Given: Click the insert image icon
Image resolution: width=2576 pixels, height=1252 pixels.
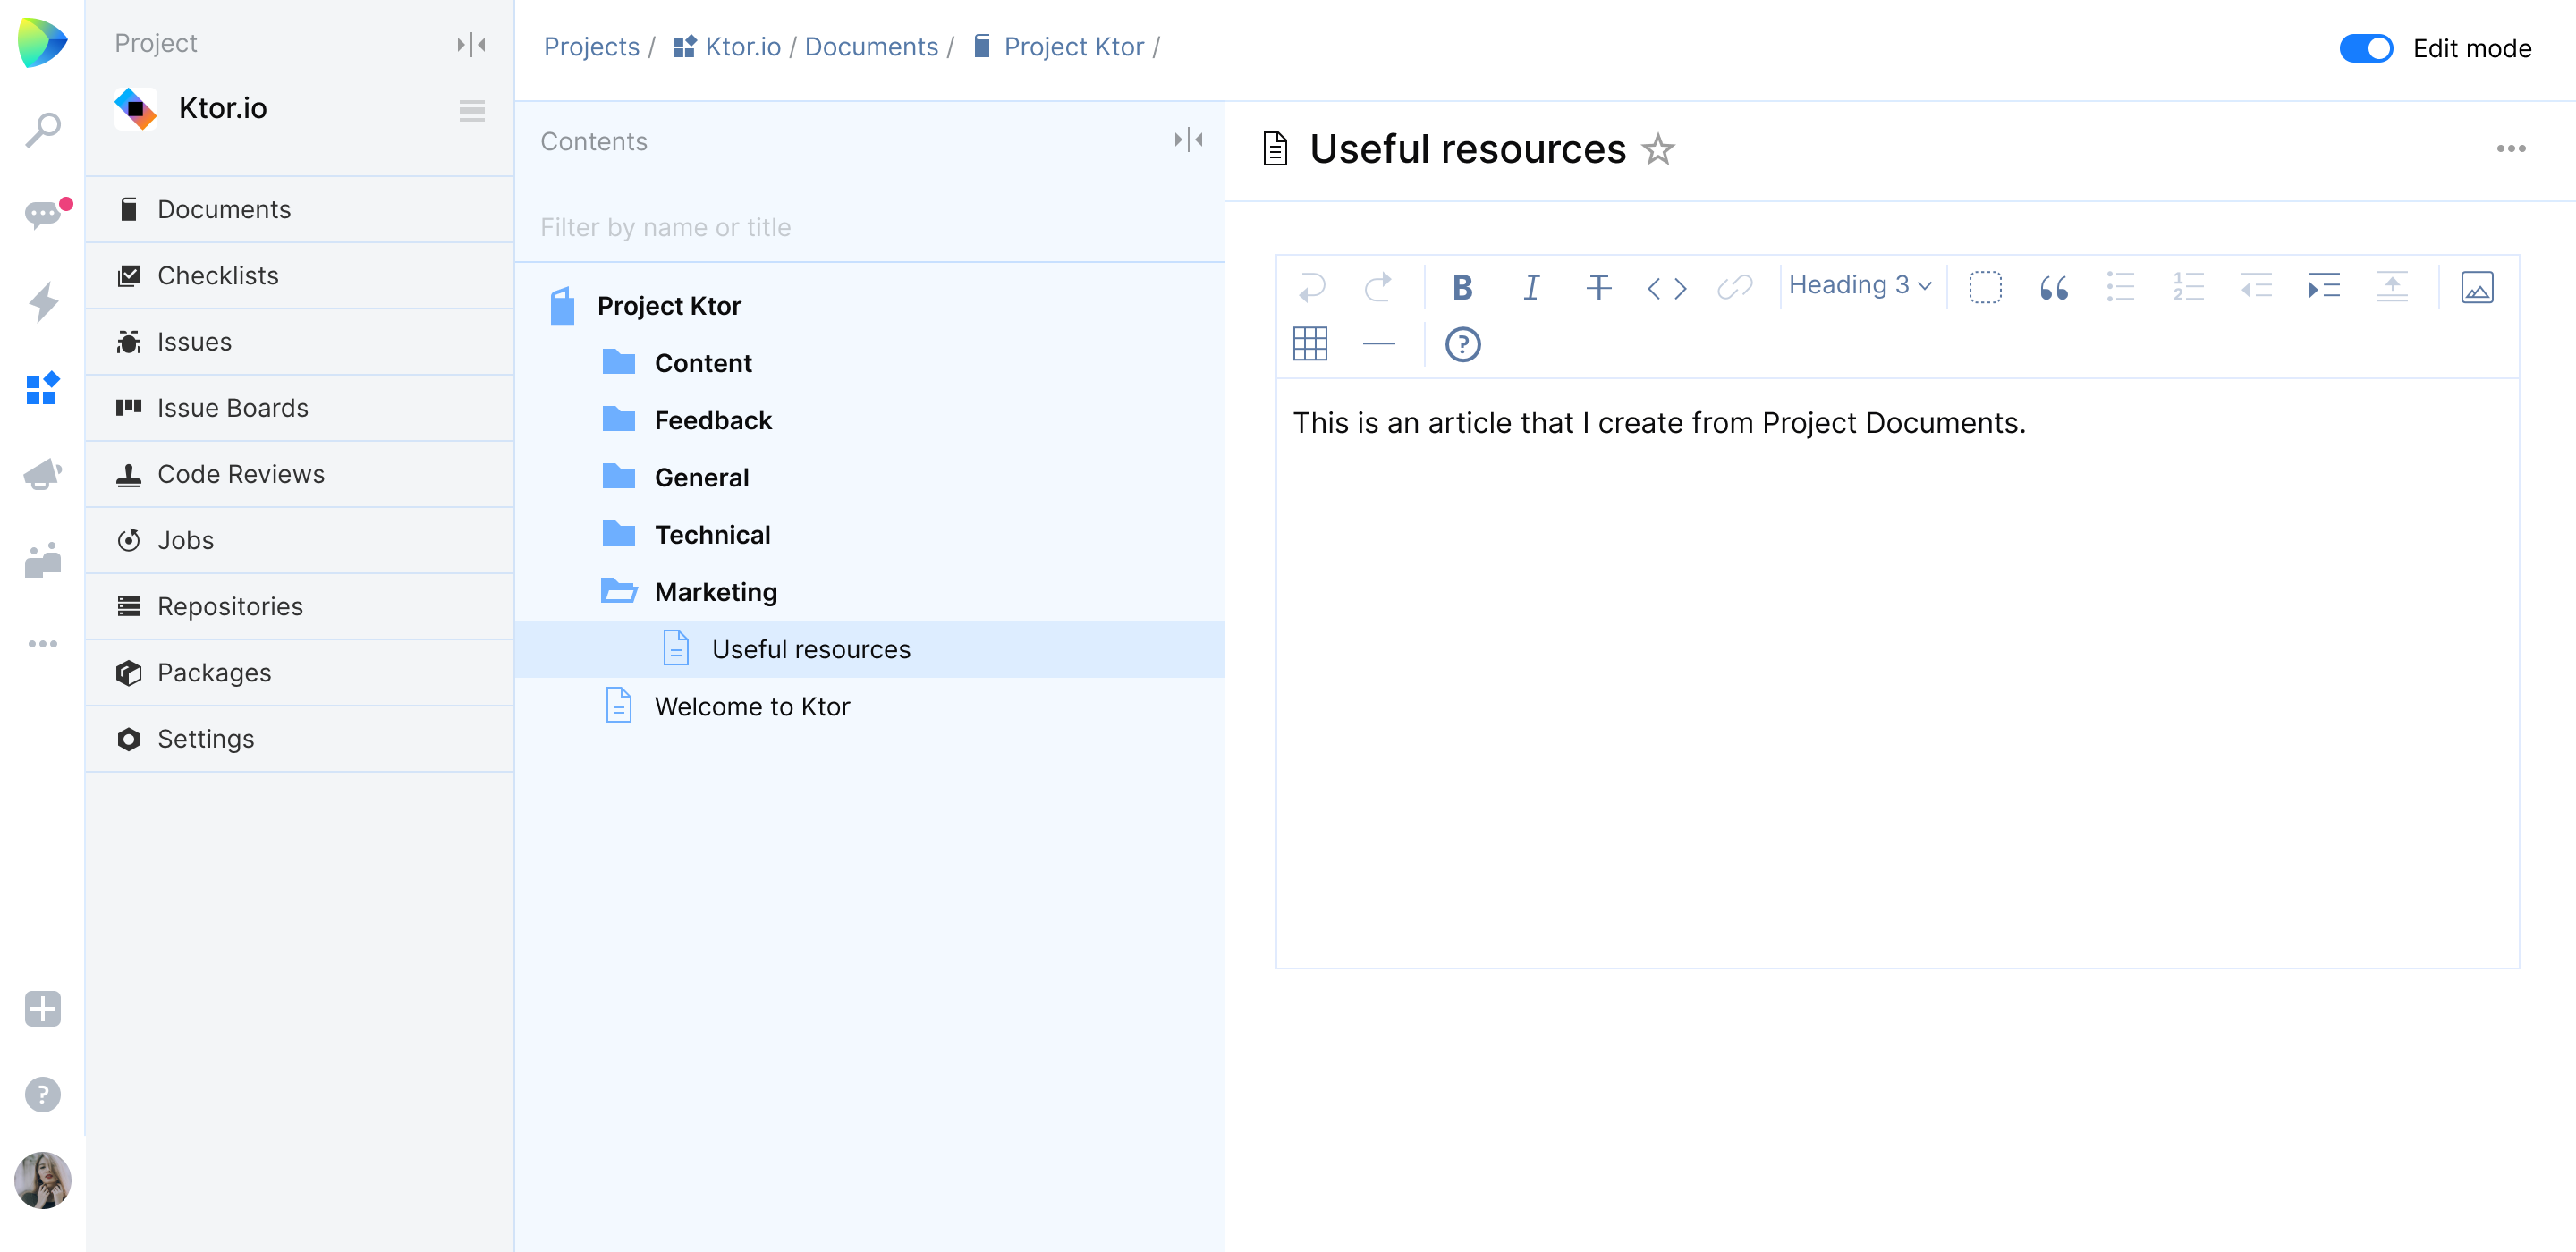Looking at the screenshot, I should [x=2476, y=287].
